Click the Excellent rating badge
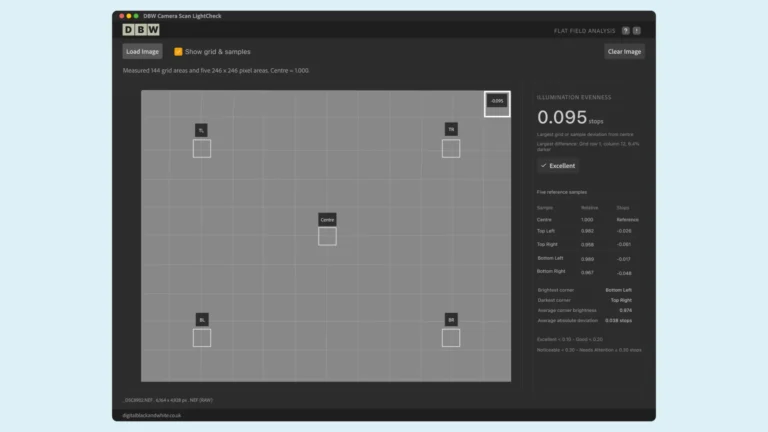768x432 pixels. pyautogui.click(x=558, y=166)
